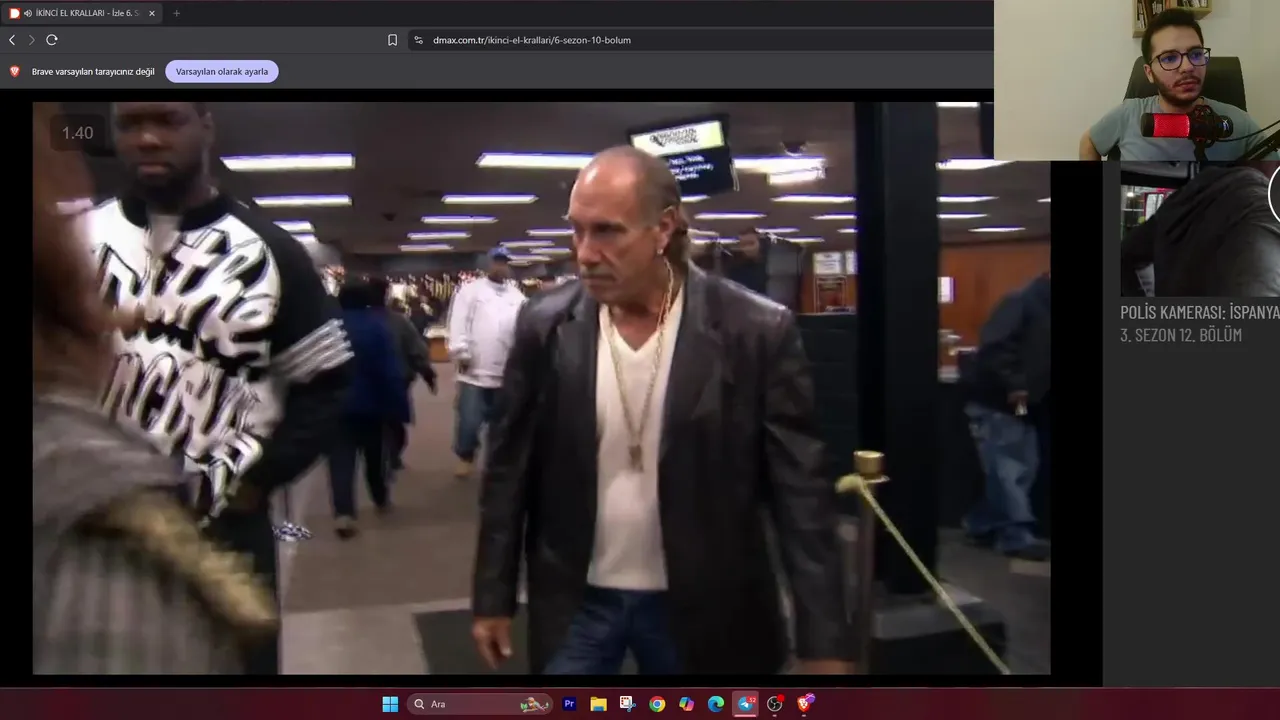Open a new browser tab with plus
This screenshot has width=1280, height=720.
tap(176, 13)
